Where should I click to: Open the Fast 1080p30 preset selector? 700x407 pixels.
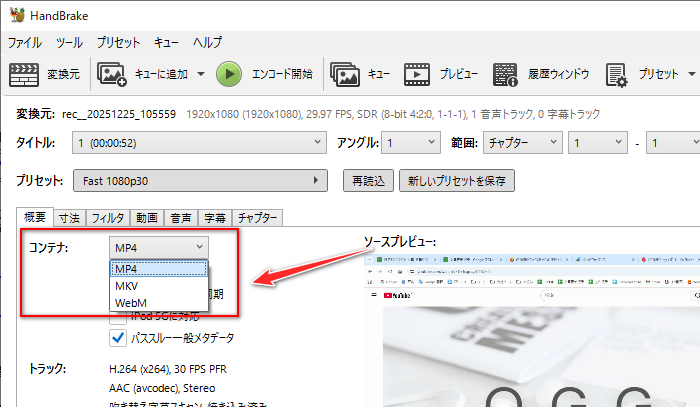click(200, 181)
